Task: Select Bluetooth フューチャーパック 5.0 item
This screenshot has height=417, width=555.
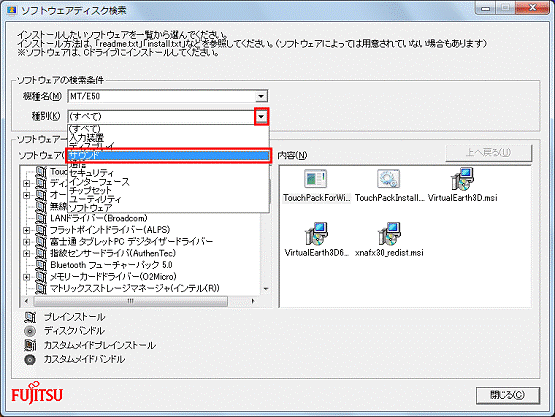Action: (111, 265)
